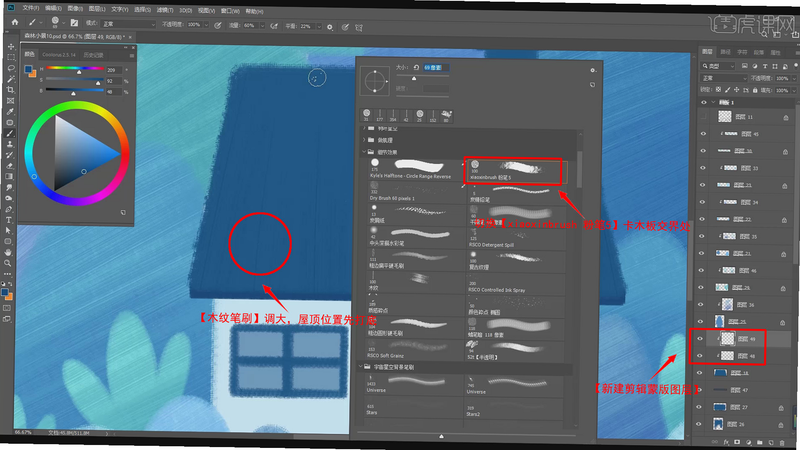Collapse the 宇宙星空背景笔刷 brush folder
This screenshot has height=450, width=800.
pos(361,366)
